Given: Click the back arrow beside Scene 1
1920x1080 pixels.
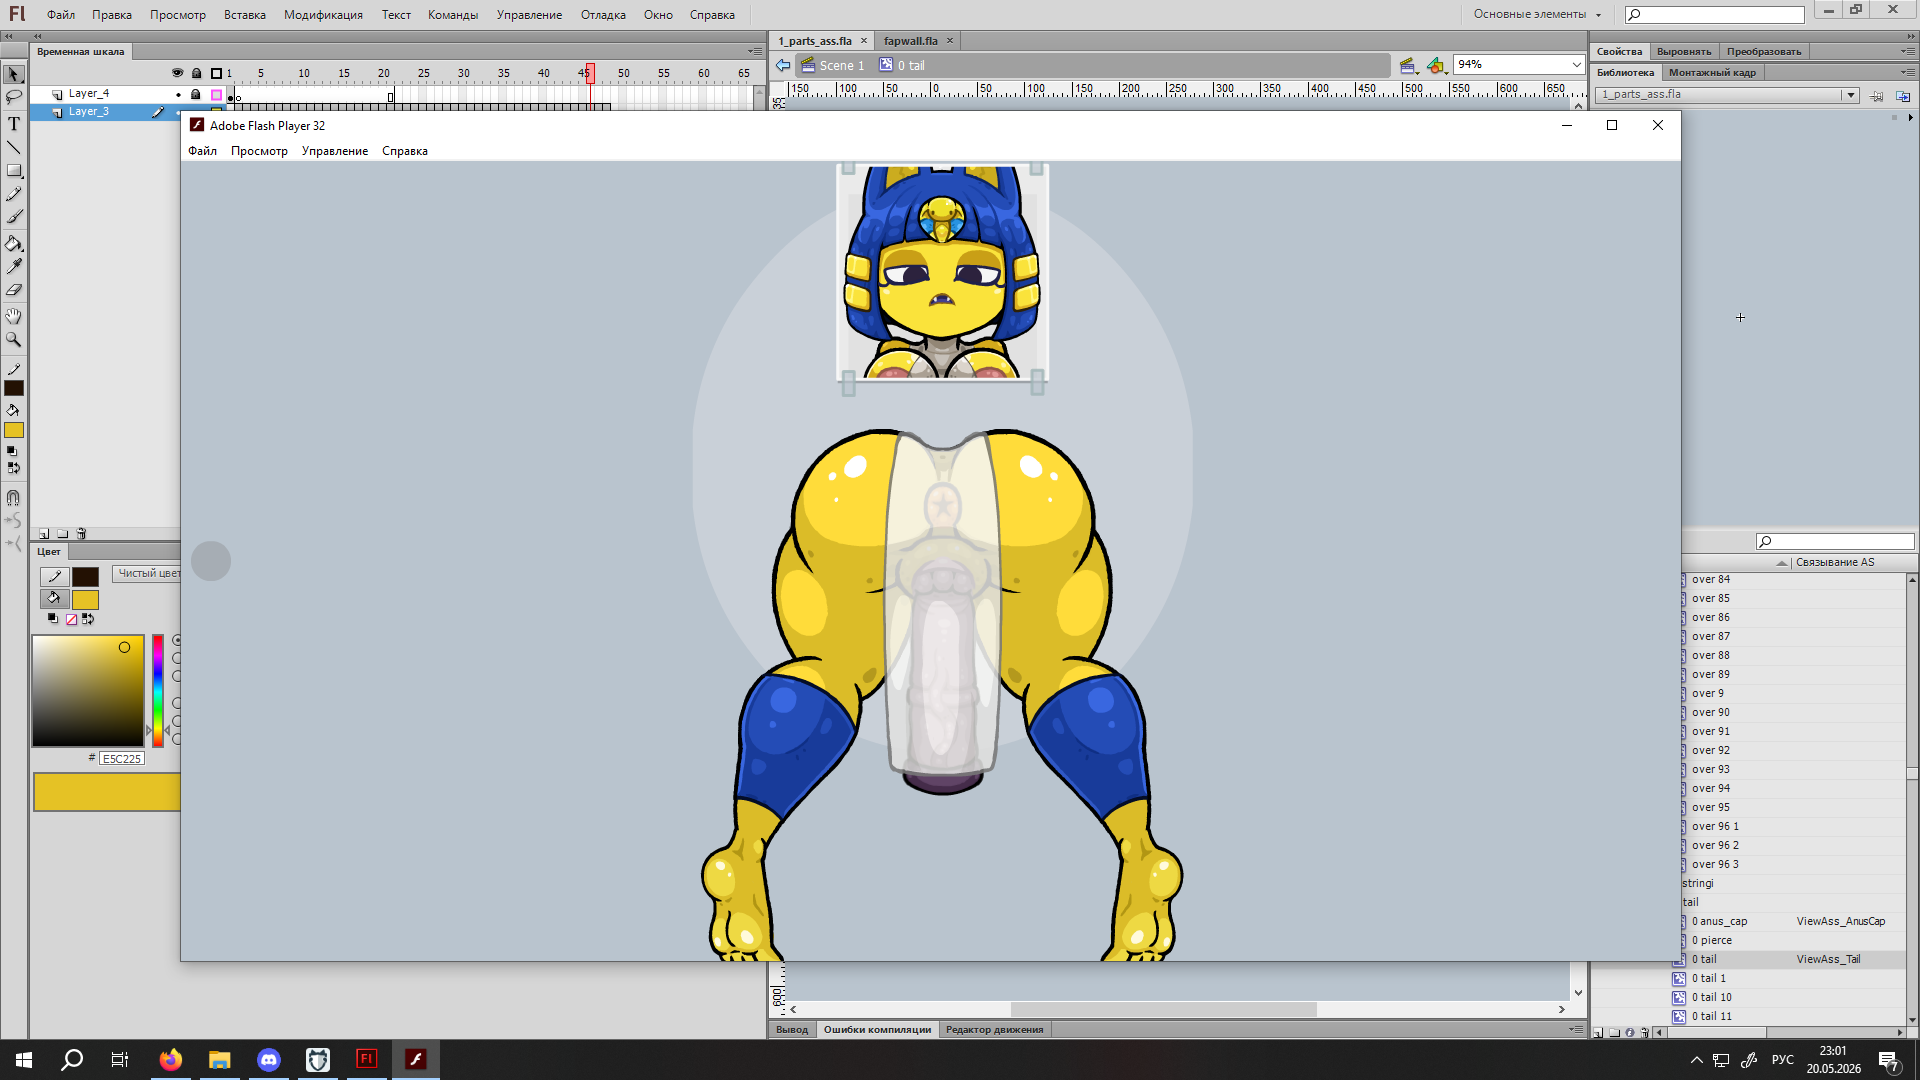Looking at the screenshot, I should [783, 65].
